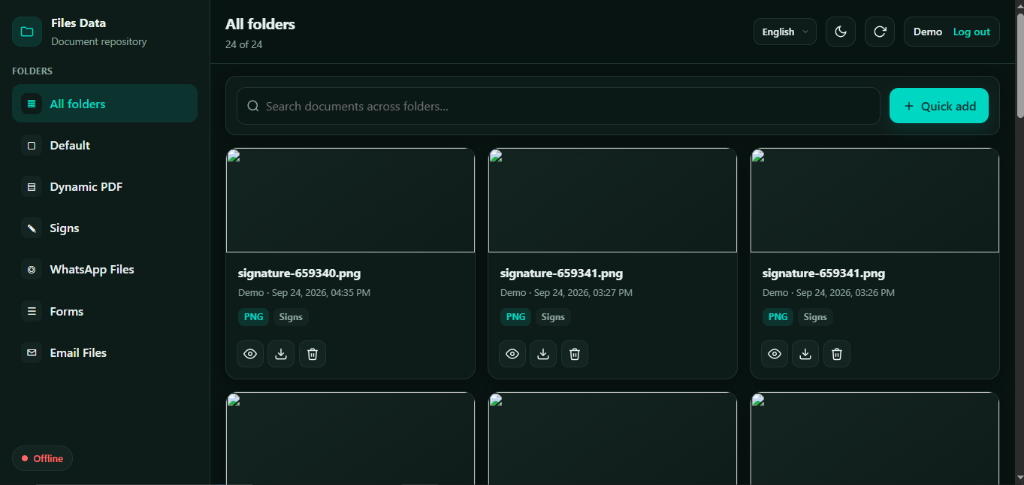Click the Files Data folder logo icon
Viewport: 1024px width, 485px height.
pos(27,32)
